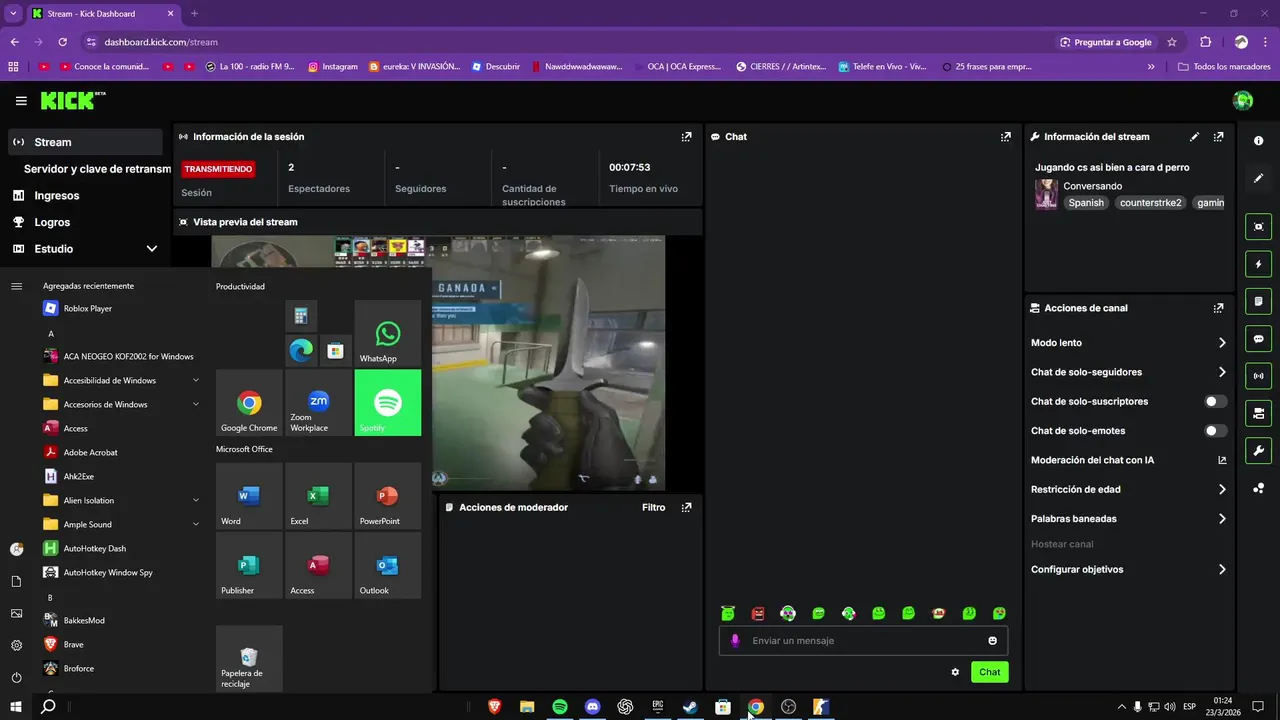Launch the WhatsApp tile in Start menu
Image resolution: width=1280 pixels, height=720 pixels.
click(388, 333)
